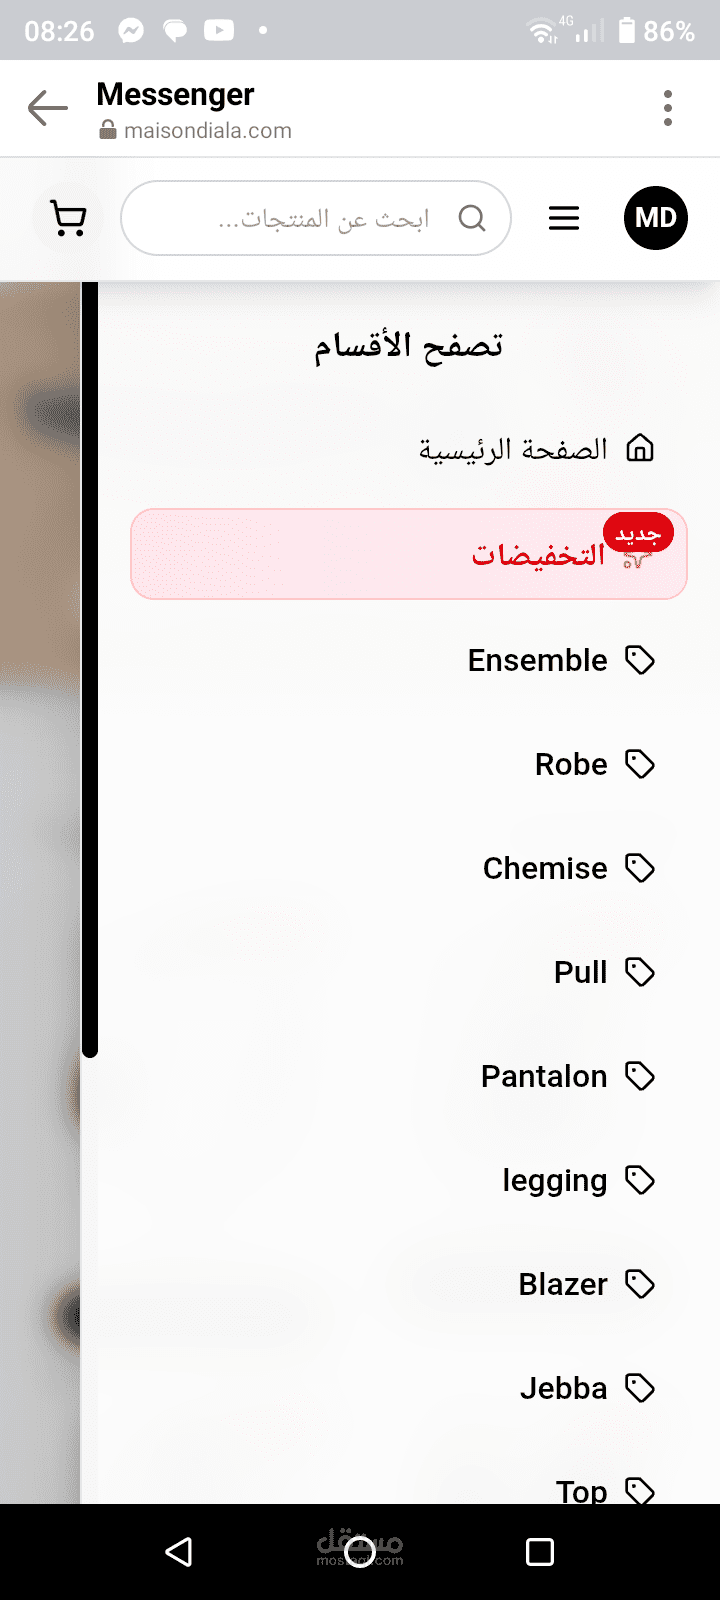Tap the MD logo avatar
This screenshot has height=1600, width=720.
655,218
